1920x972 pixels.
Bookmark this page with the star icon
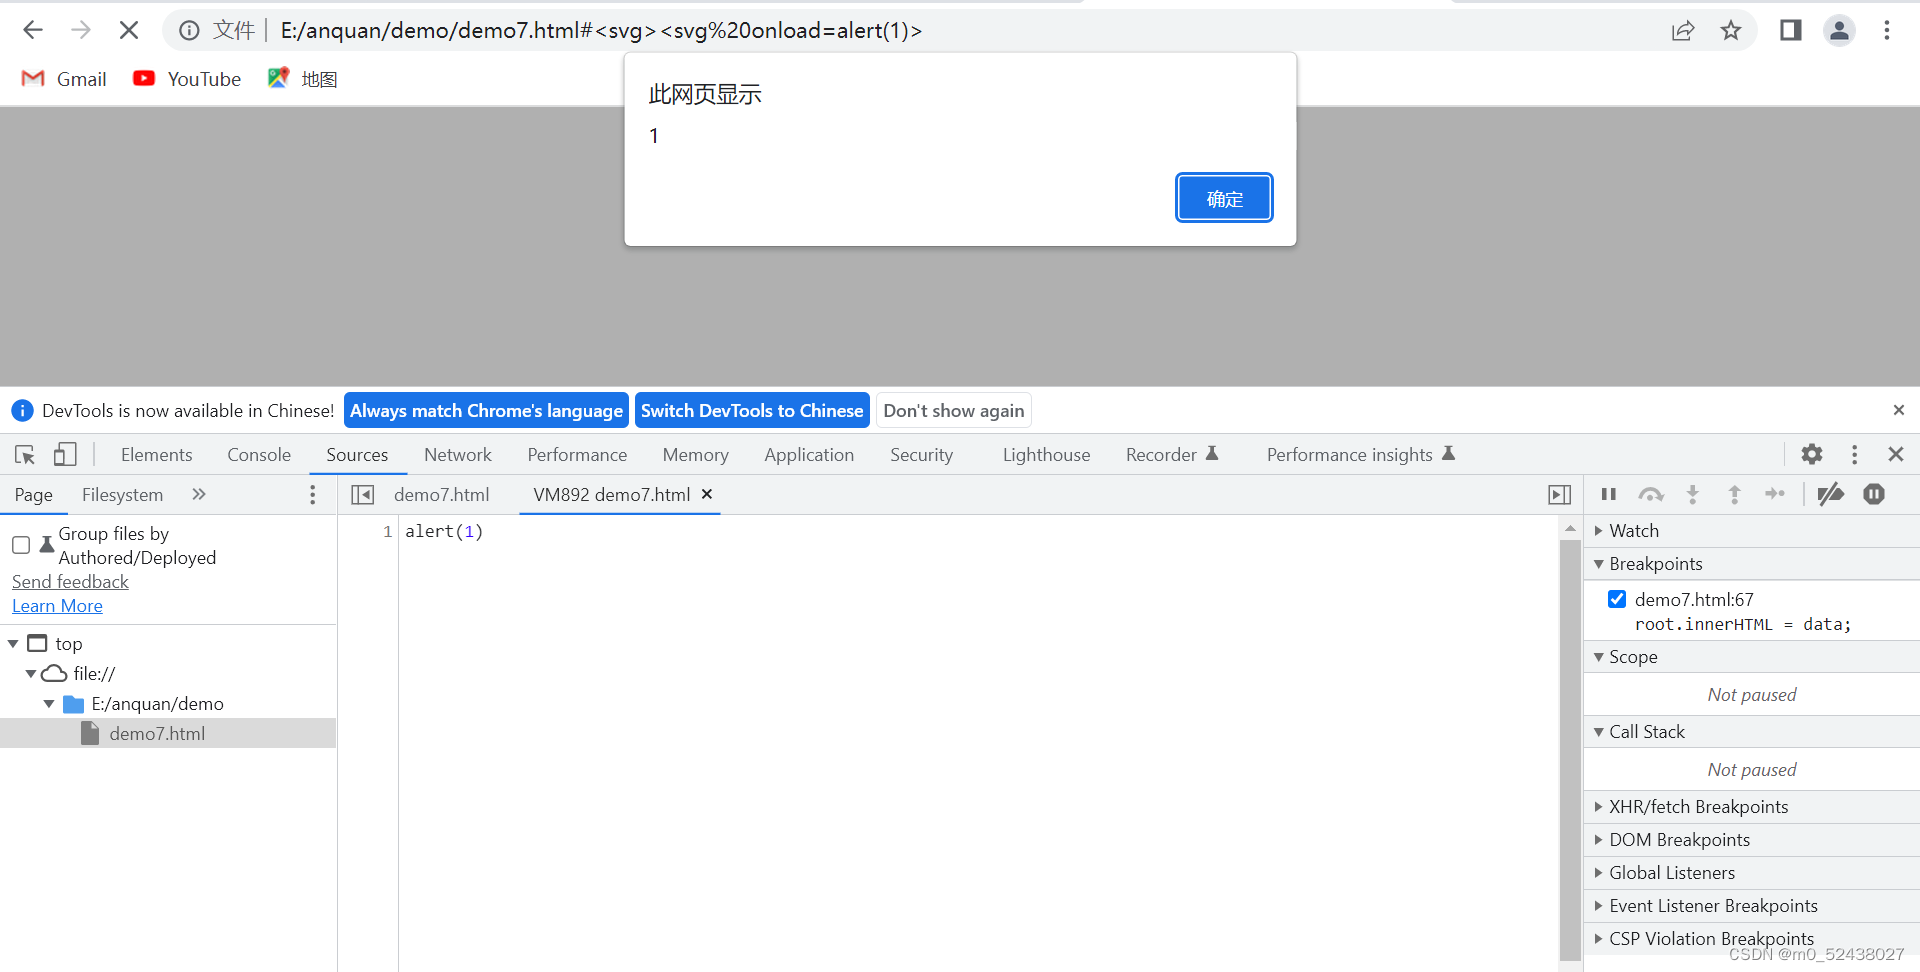(x=1731, y=30)
